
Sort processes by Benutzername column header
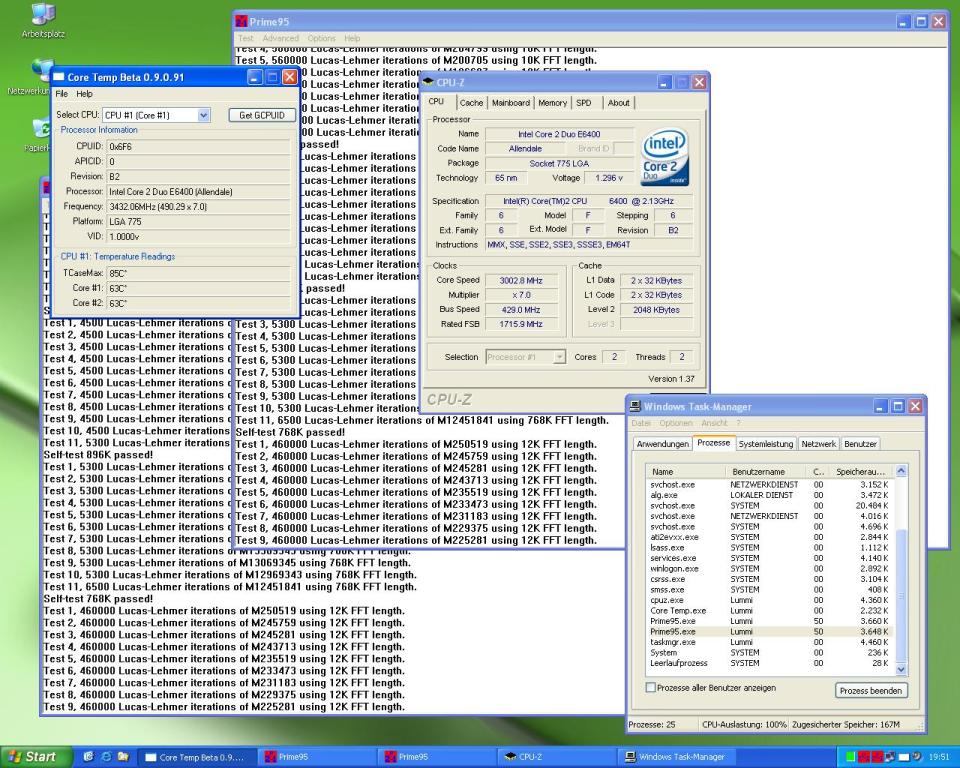(x=767, y=472)
